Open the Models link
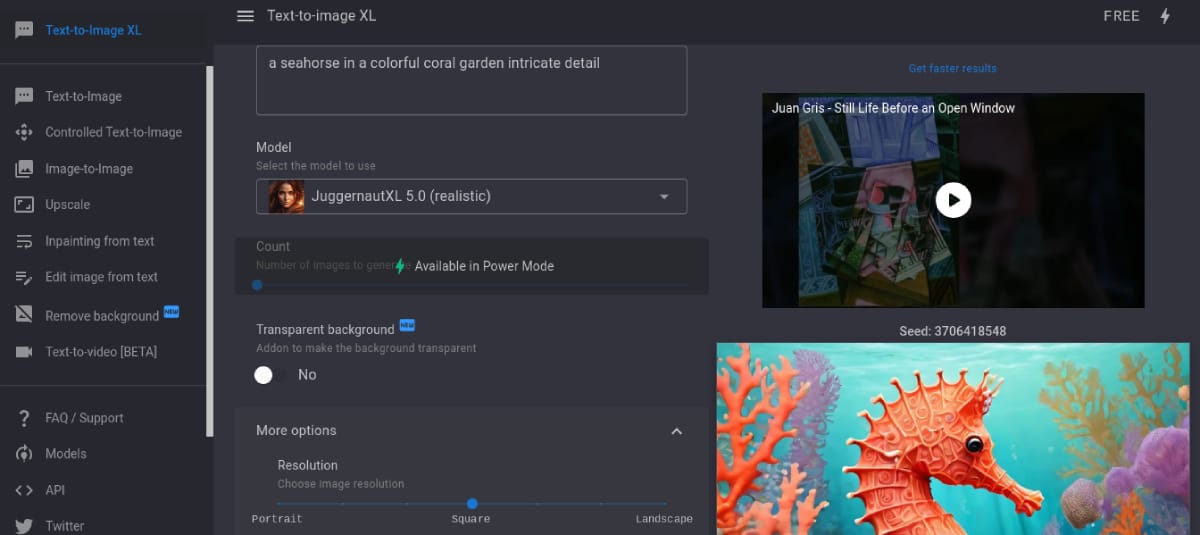The width and height of the screenshot is (1200, 535). click(x=66, y=454)
